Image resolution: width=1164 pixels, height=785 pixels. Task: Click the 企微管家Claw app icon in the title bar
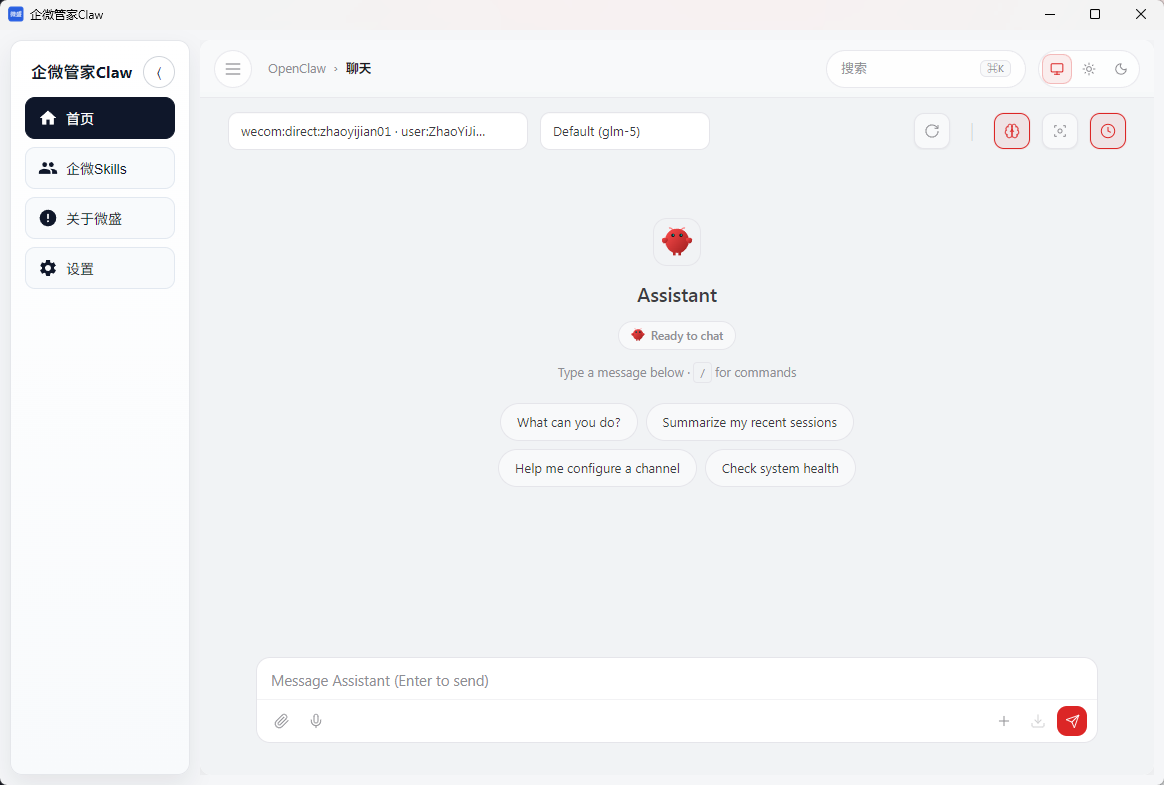[16, 14]
